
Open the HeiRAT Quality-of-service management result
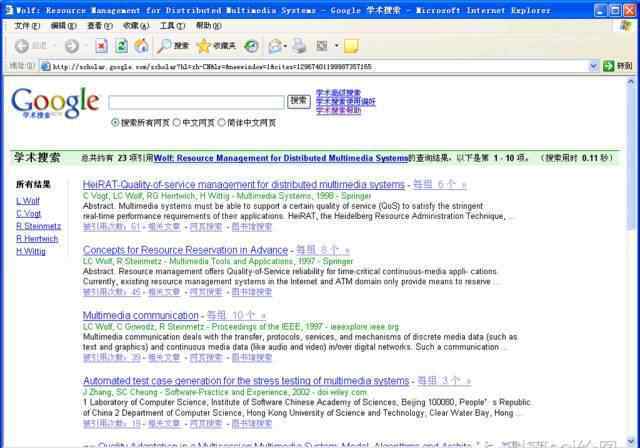[244, 184]
